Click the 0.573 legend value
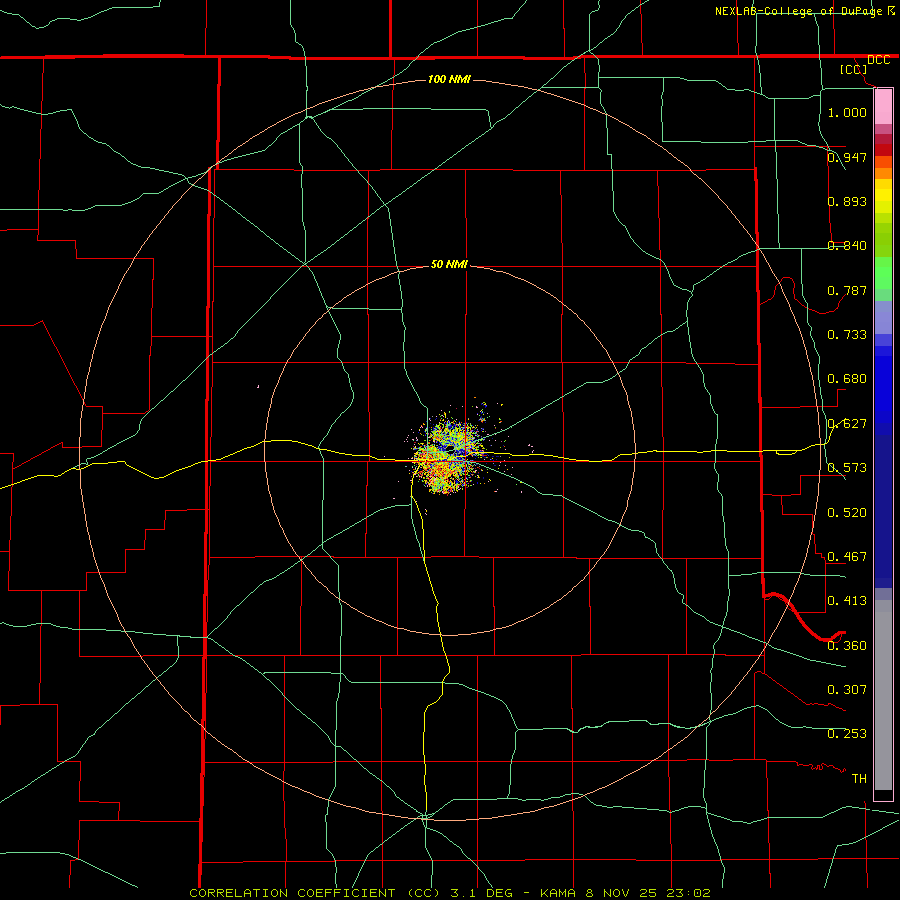The height and width of the screenshot is (900, 900). pos(847,468)
